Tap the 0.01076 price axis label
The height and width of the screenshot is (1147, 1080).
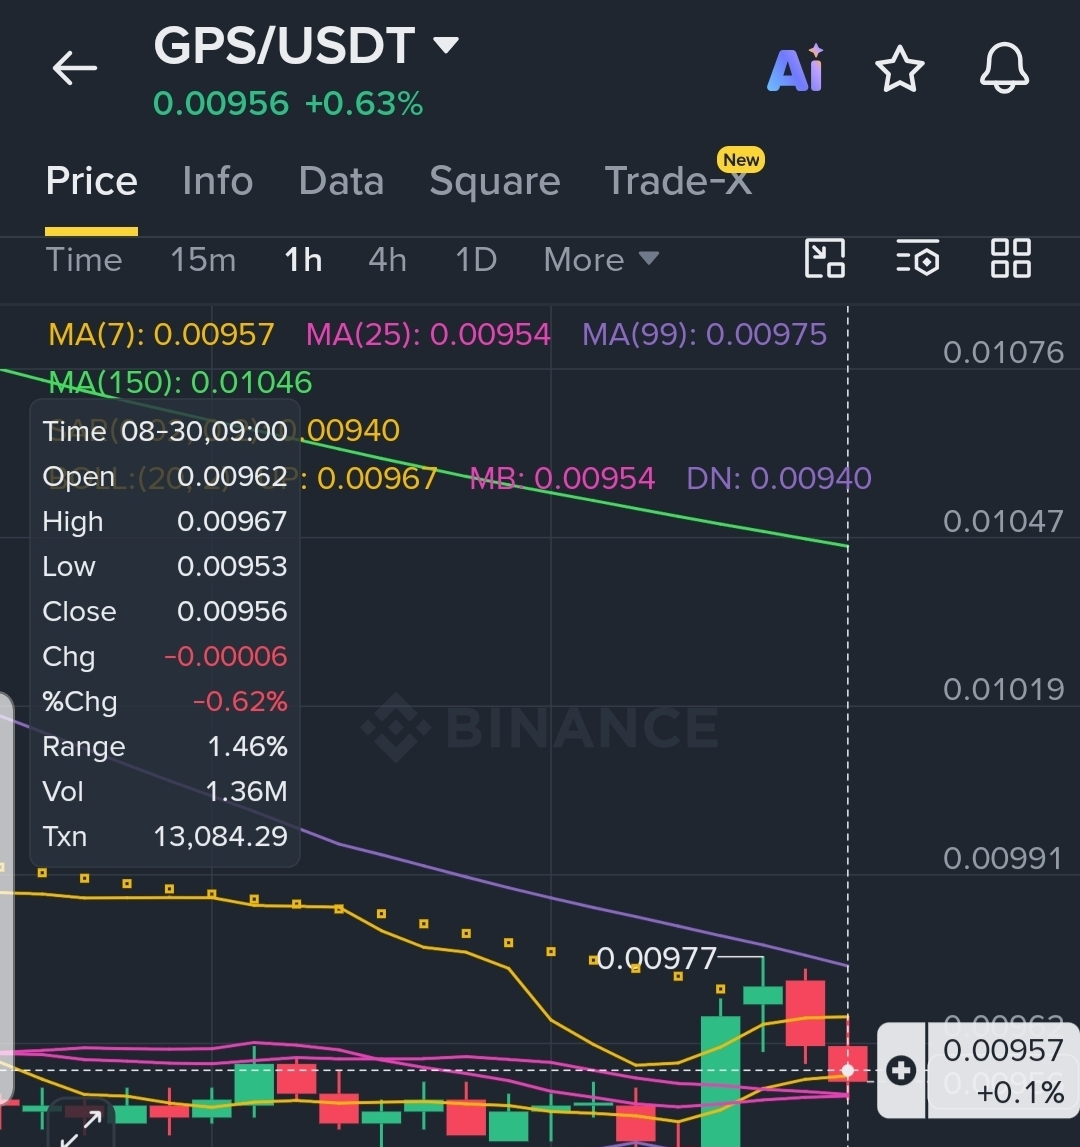coord(1002,353)
